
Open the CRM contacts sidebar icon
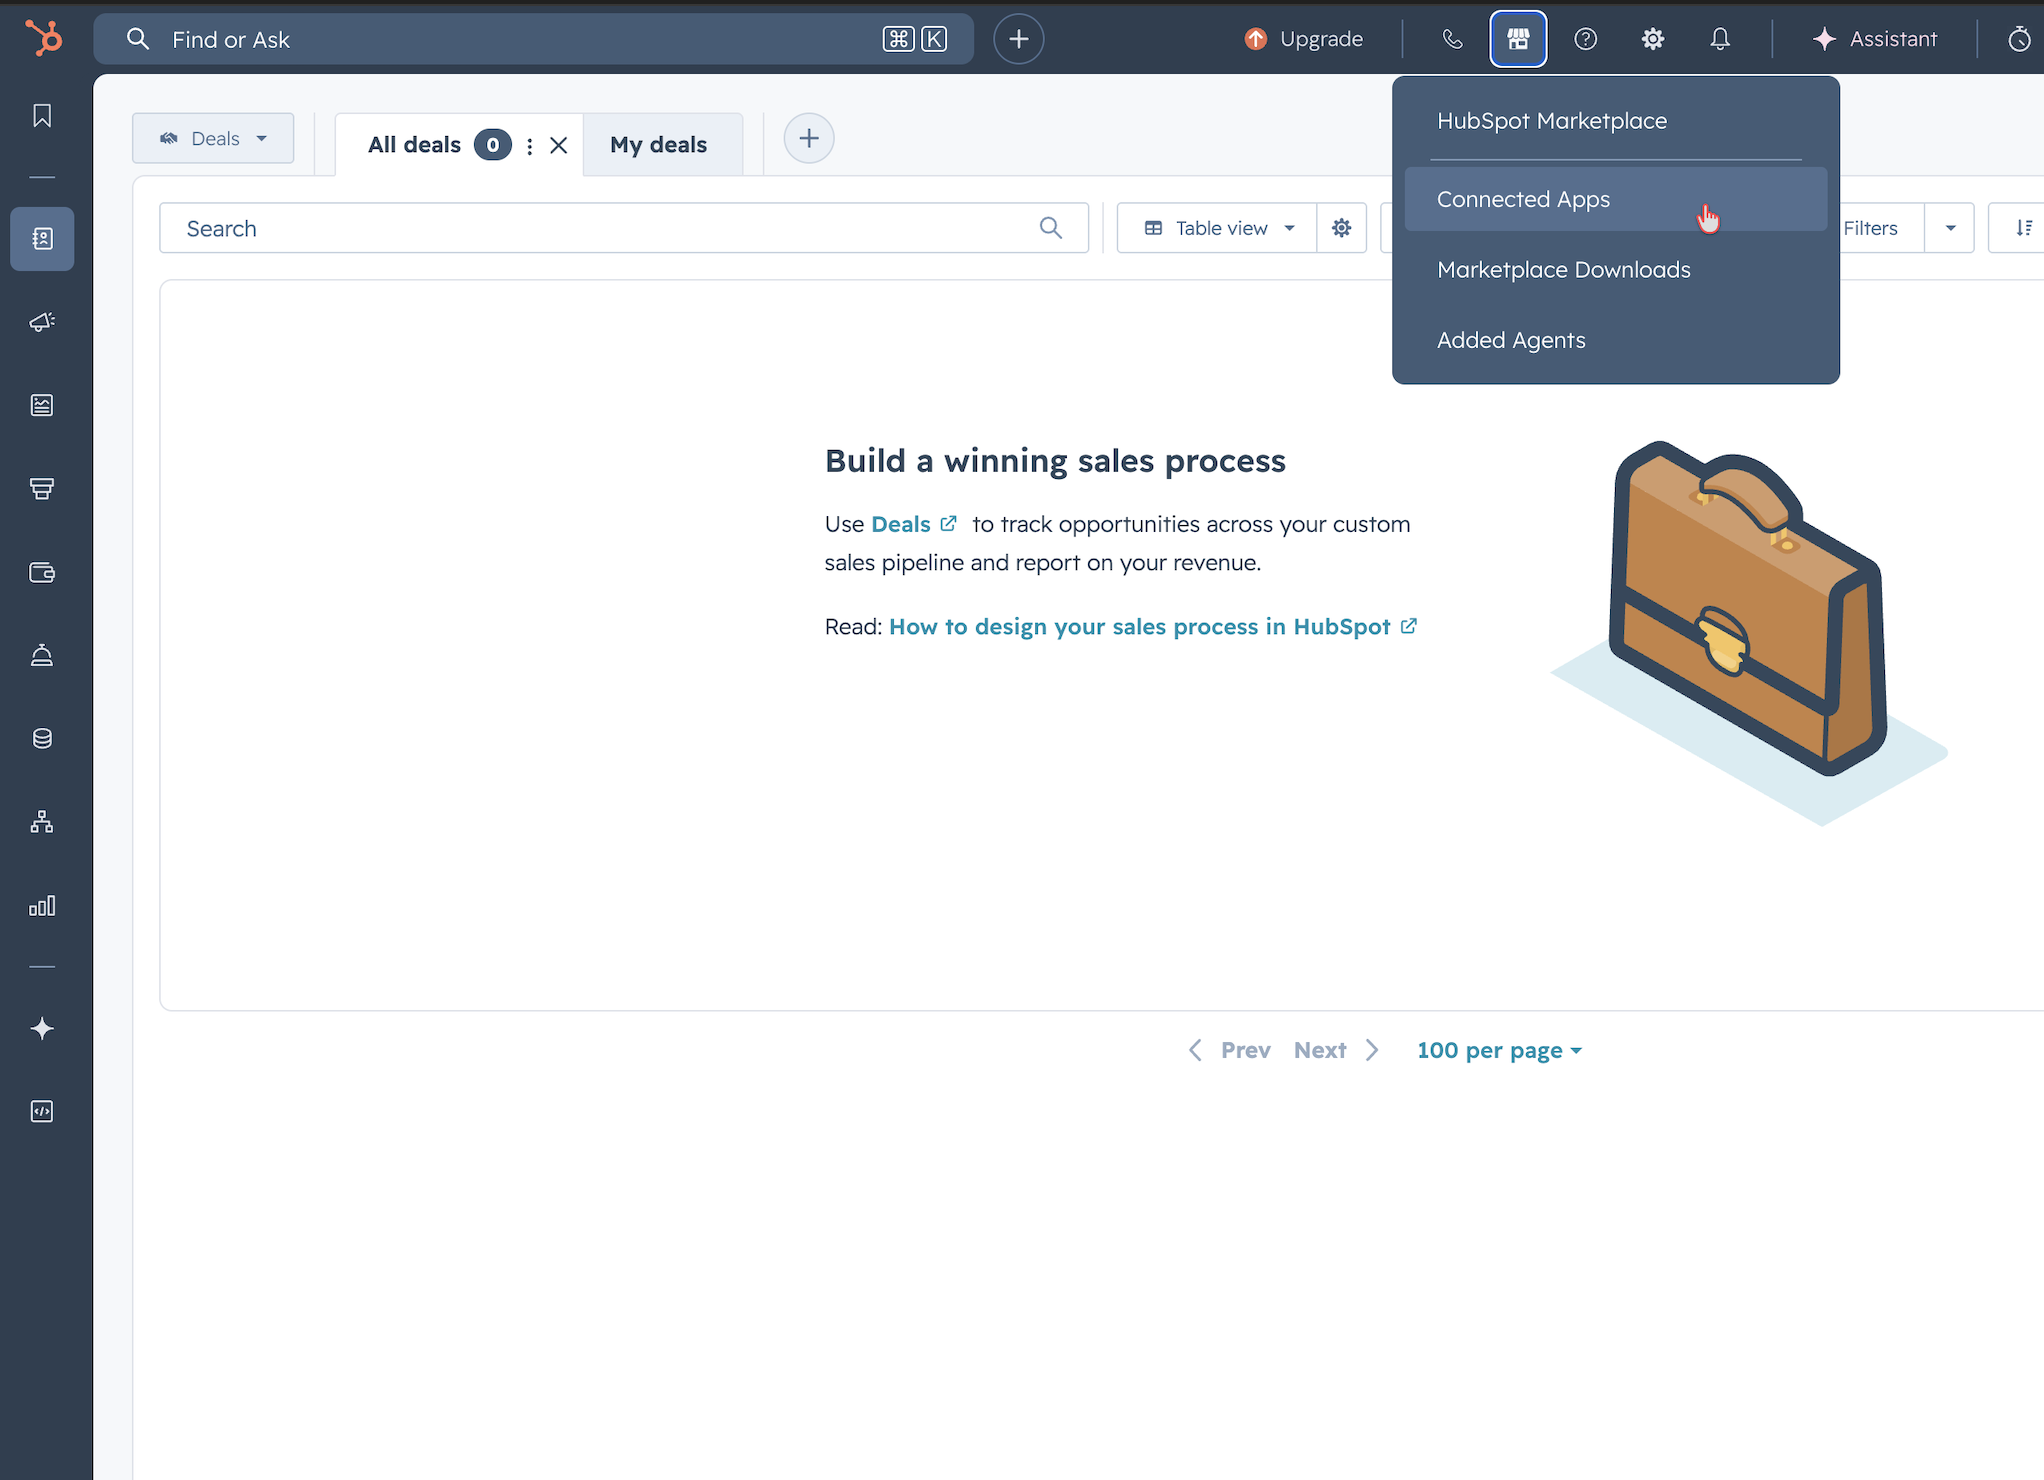42,239
